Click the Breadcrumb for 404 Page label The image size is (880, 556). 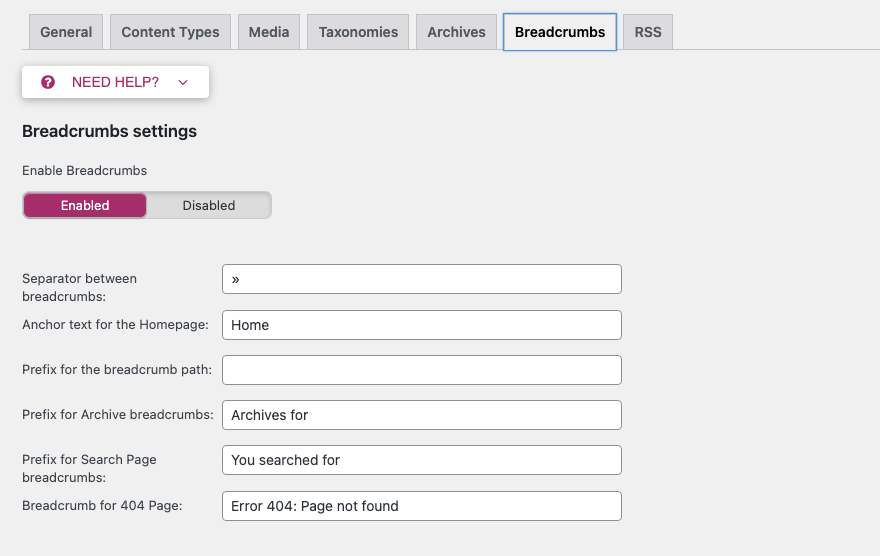102,505
